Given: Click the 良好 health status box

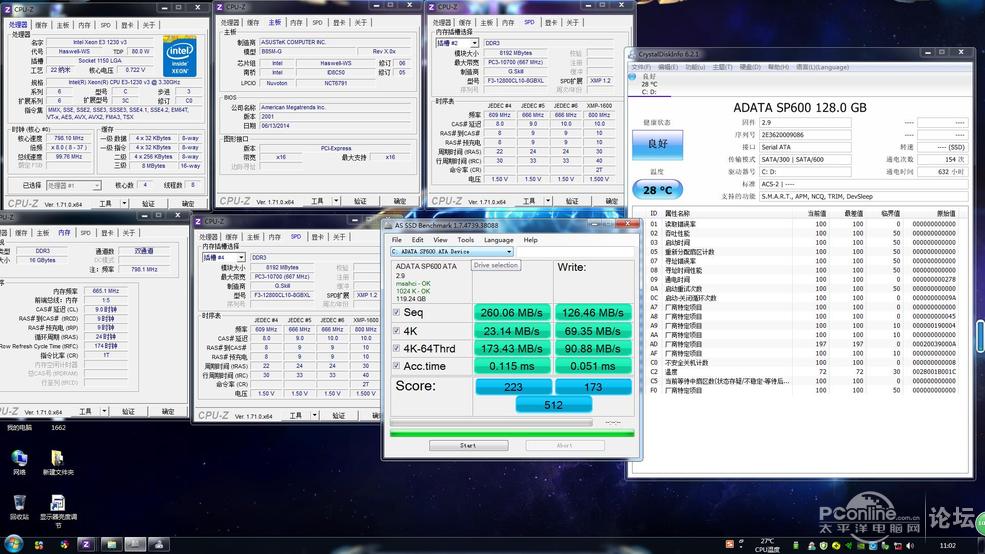Looking at the screenshot, I should [657, 144].
